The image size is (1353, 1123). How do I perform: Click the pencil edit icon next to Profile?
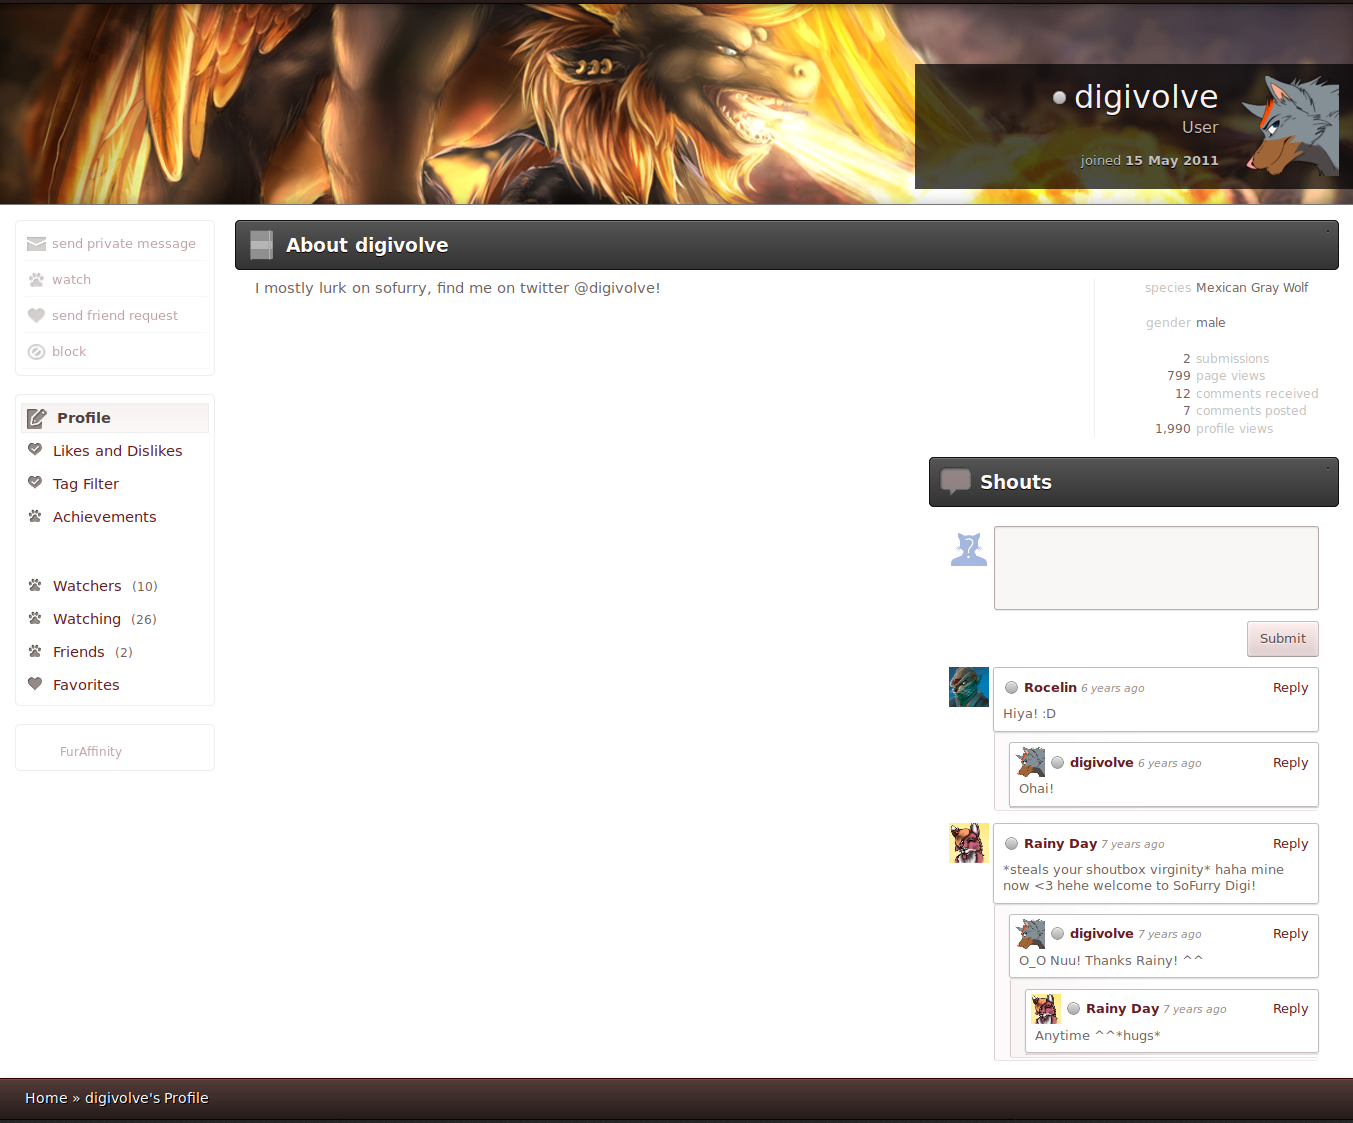pyautogui.click(x=37, y=418)
